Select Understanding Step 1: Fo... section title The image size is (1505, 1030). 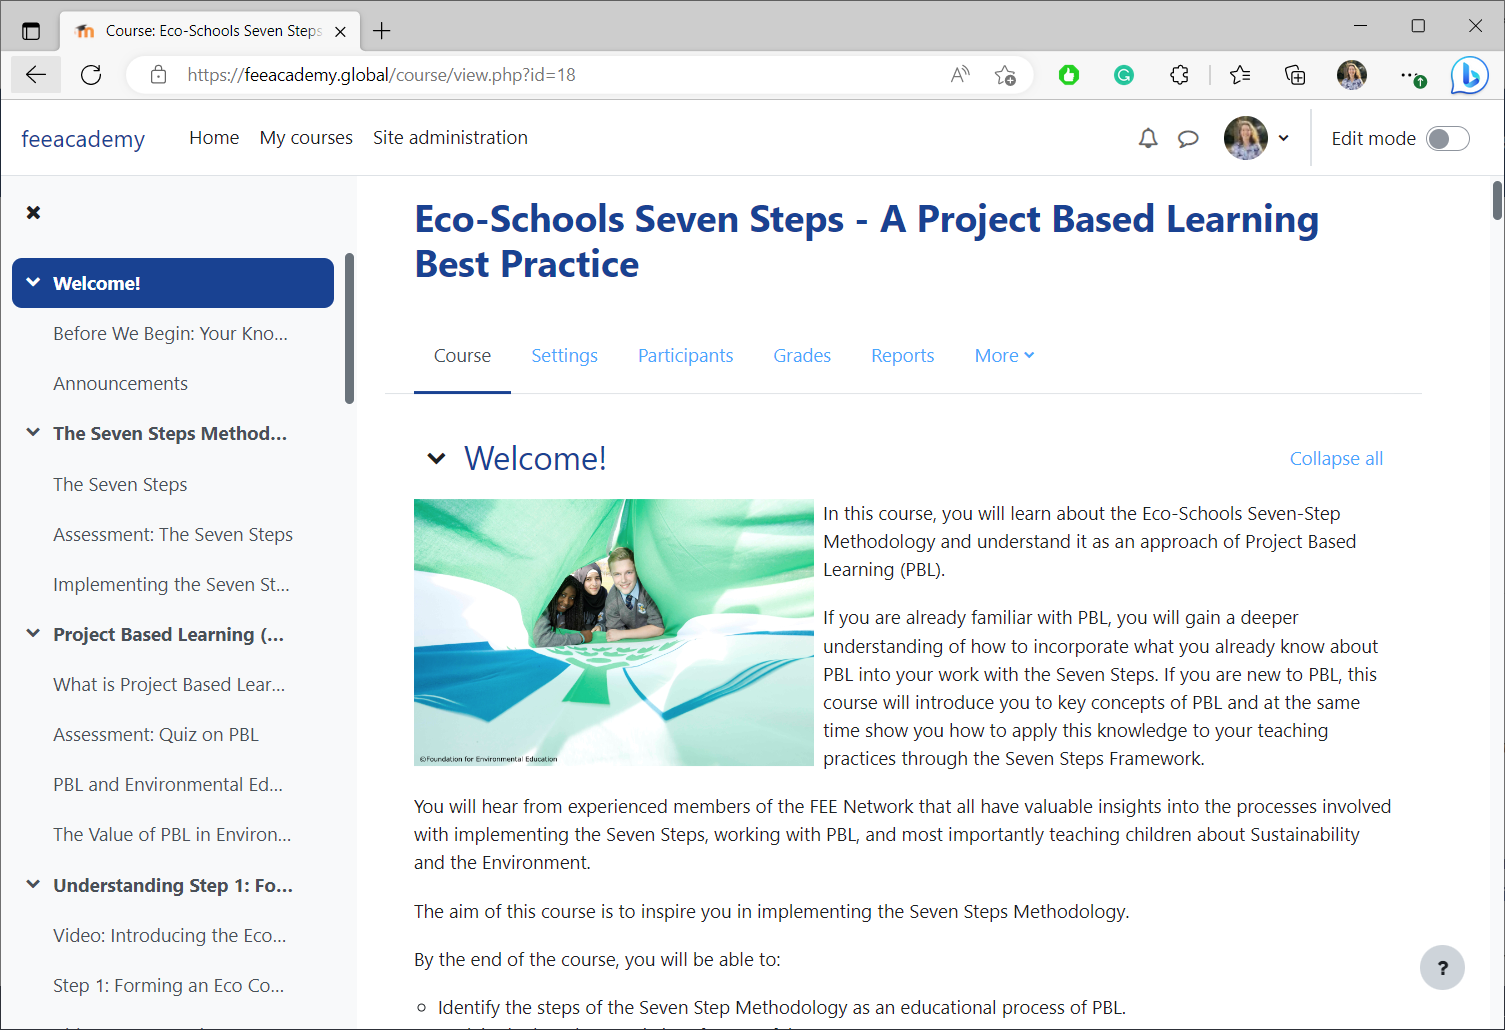[x=173, y=885]
